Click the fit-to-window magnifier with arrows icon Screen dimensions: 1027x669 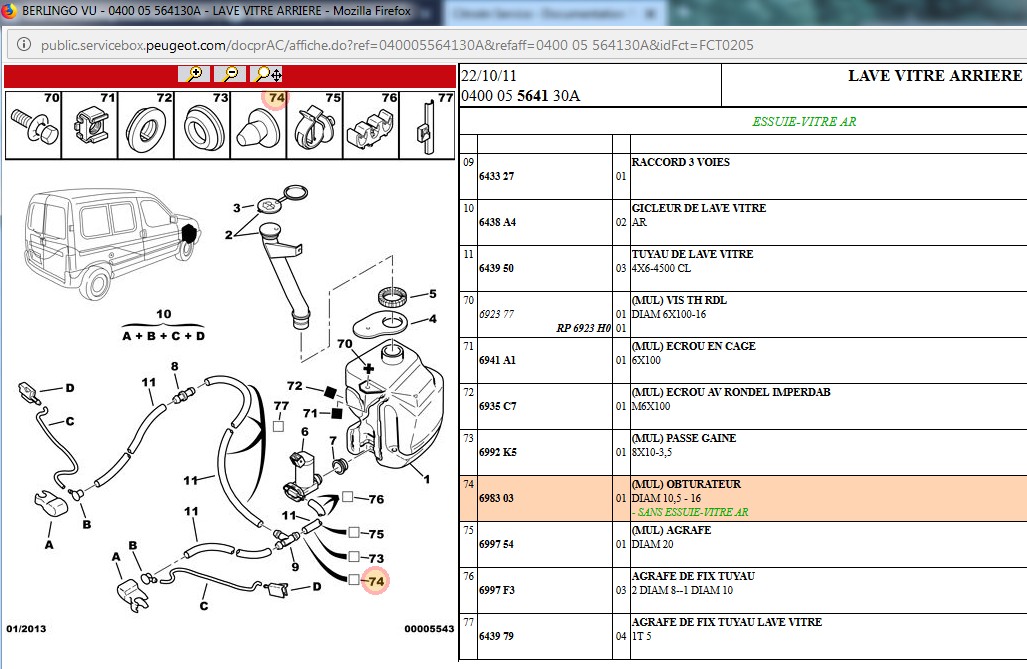[268, 74]
